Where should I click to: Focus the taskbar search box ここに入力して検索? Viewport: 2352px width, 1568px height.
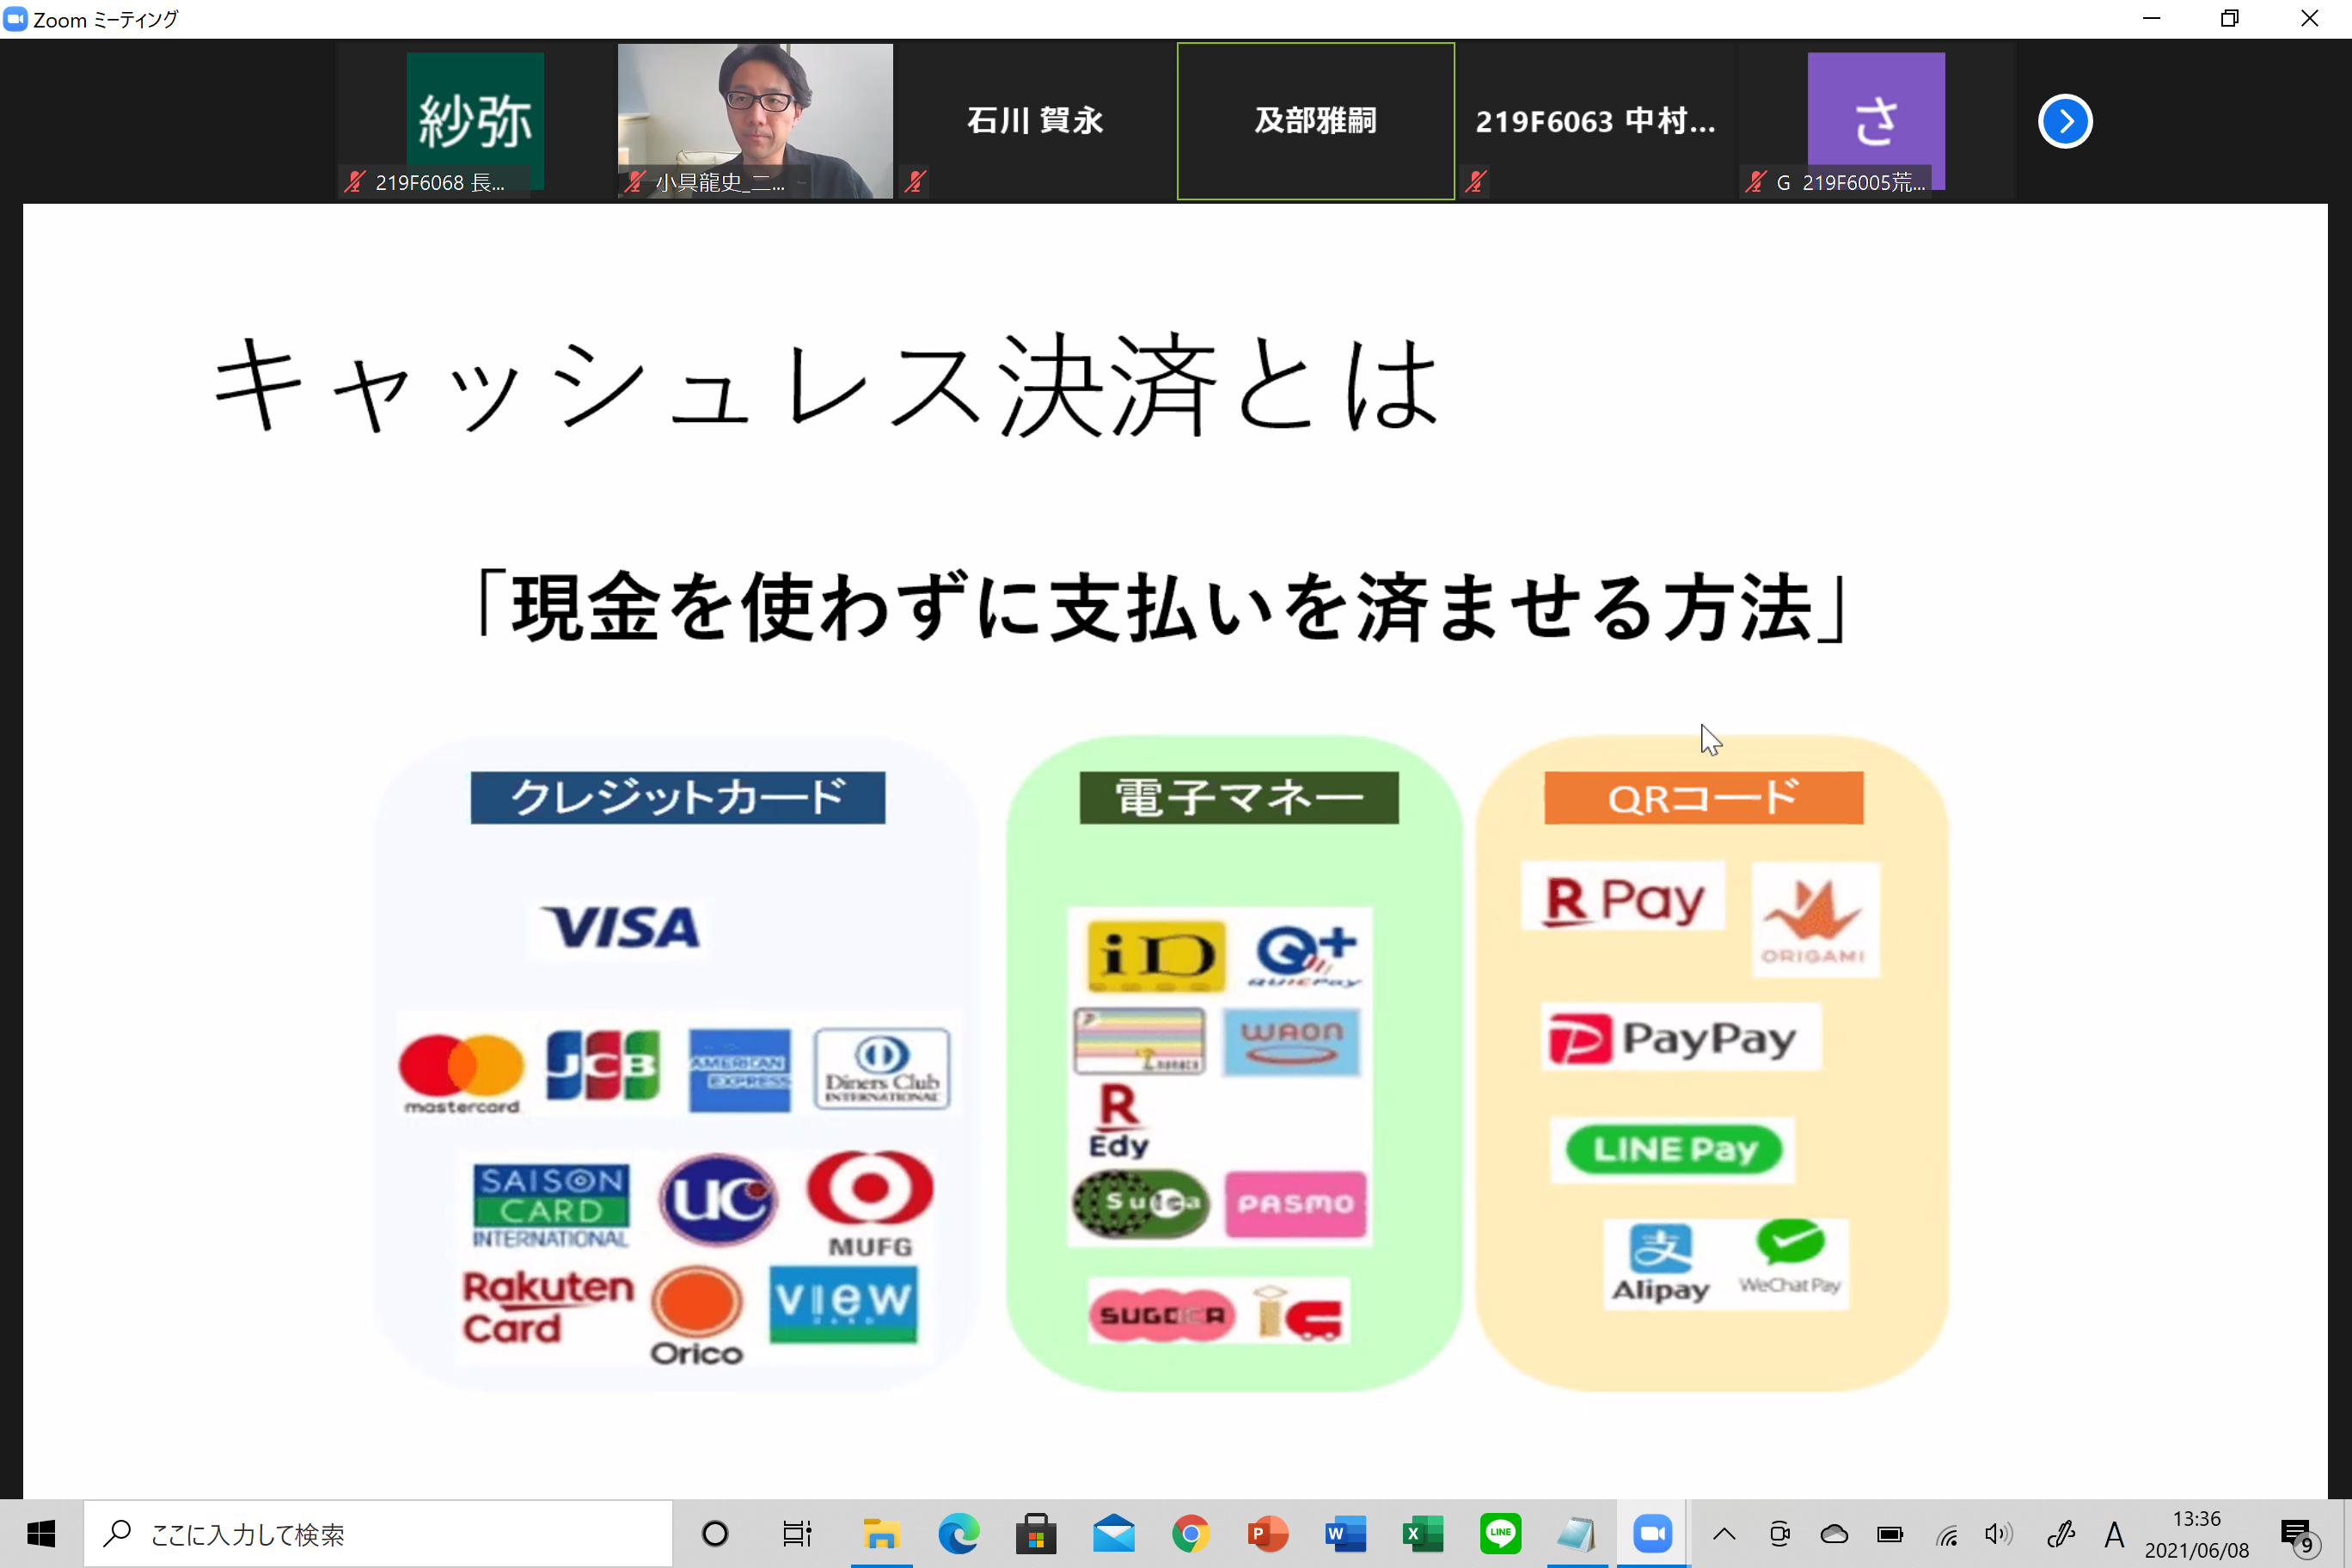(378, 1534)
